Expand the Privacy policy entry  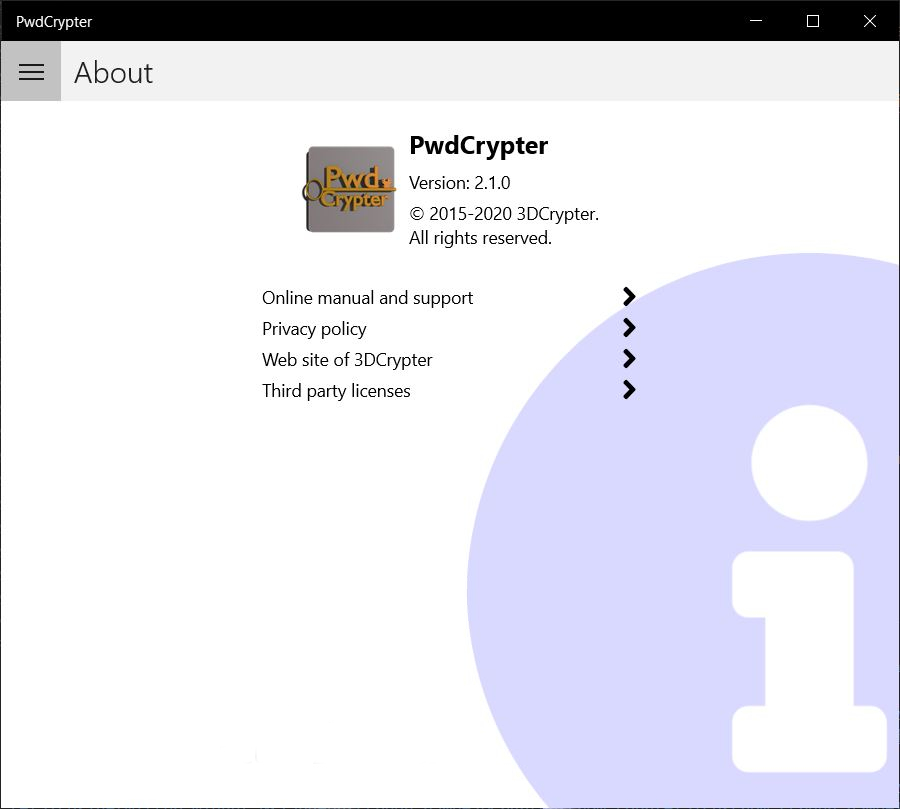pos(314,328)
